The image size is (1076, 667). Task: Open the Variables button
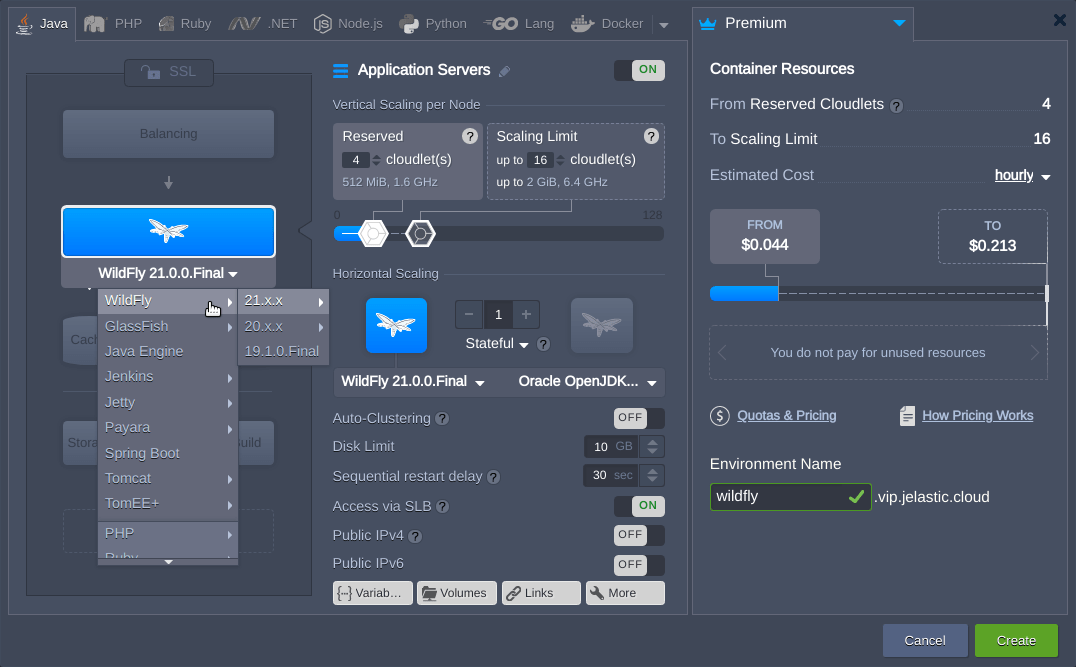pos(373,593)
